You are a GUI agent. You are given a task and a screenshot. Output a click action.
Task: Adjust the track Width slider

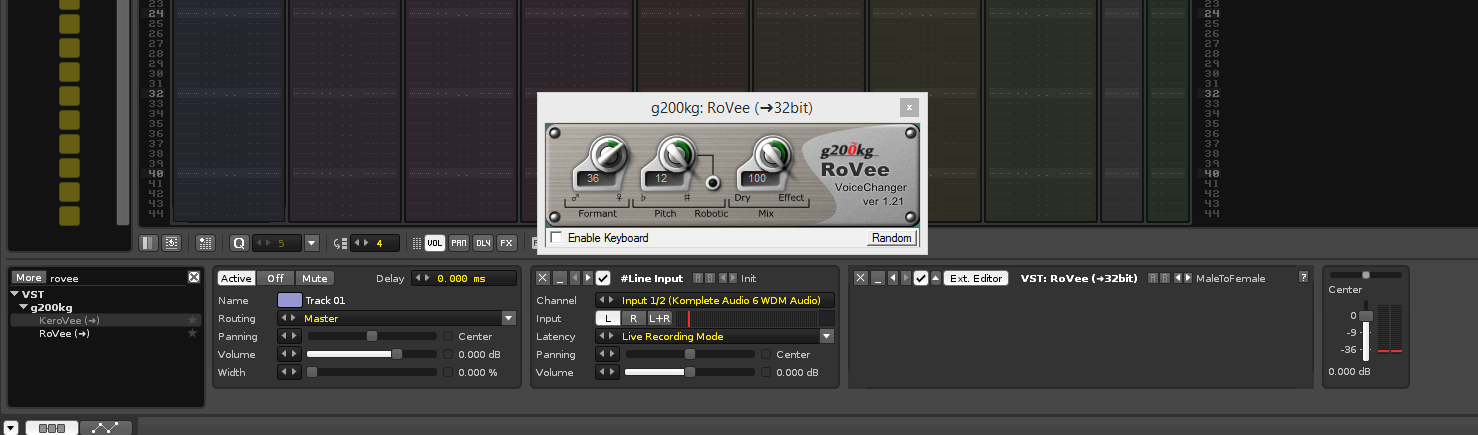point(372,372)
